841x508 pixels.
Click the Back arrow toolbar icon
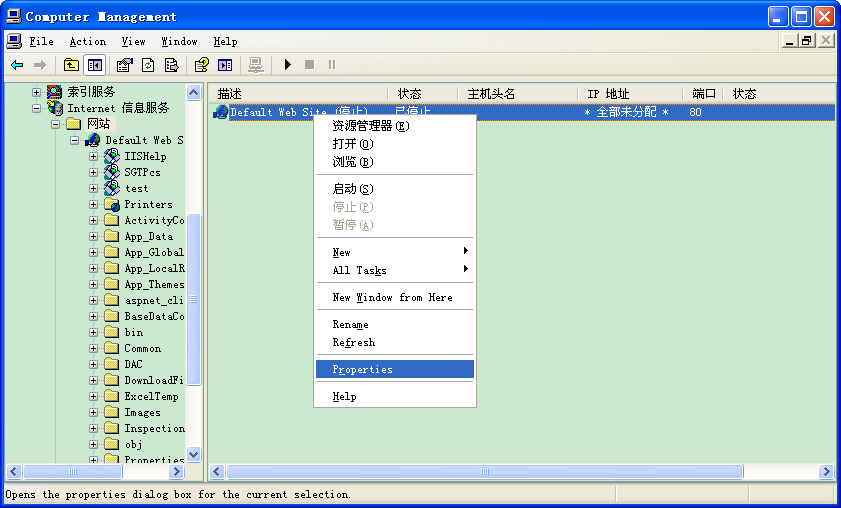coord(17,65)
